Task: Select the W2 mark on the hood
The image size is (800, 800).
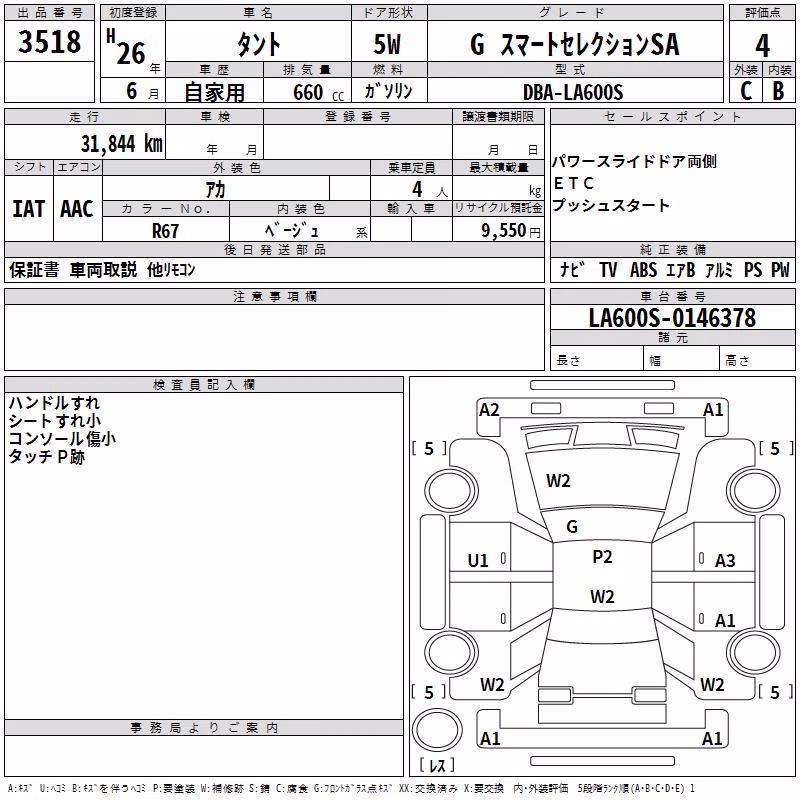Action: 558,480
